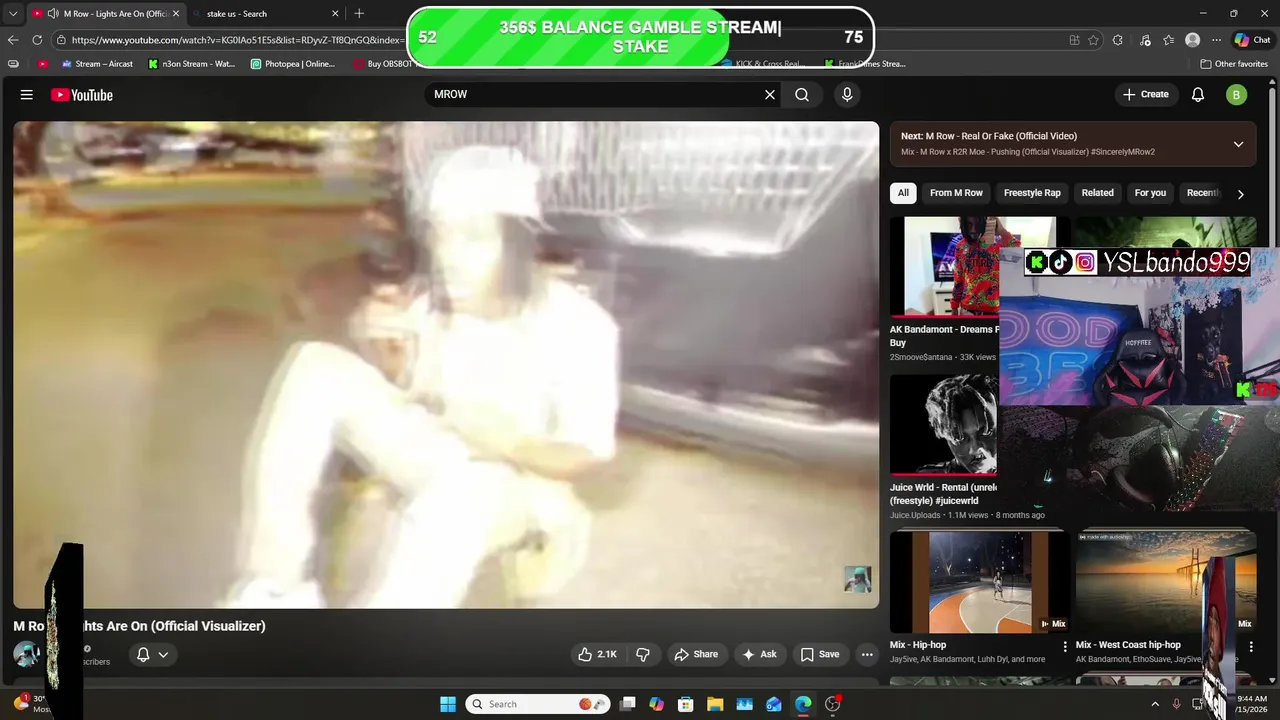
Task: Show more filter chips with right arrow
Action: pyautogui.click(x=1240, y=194)
